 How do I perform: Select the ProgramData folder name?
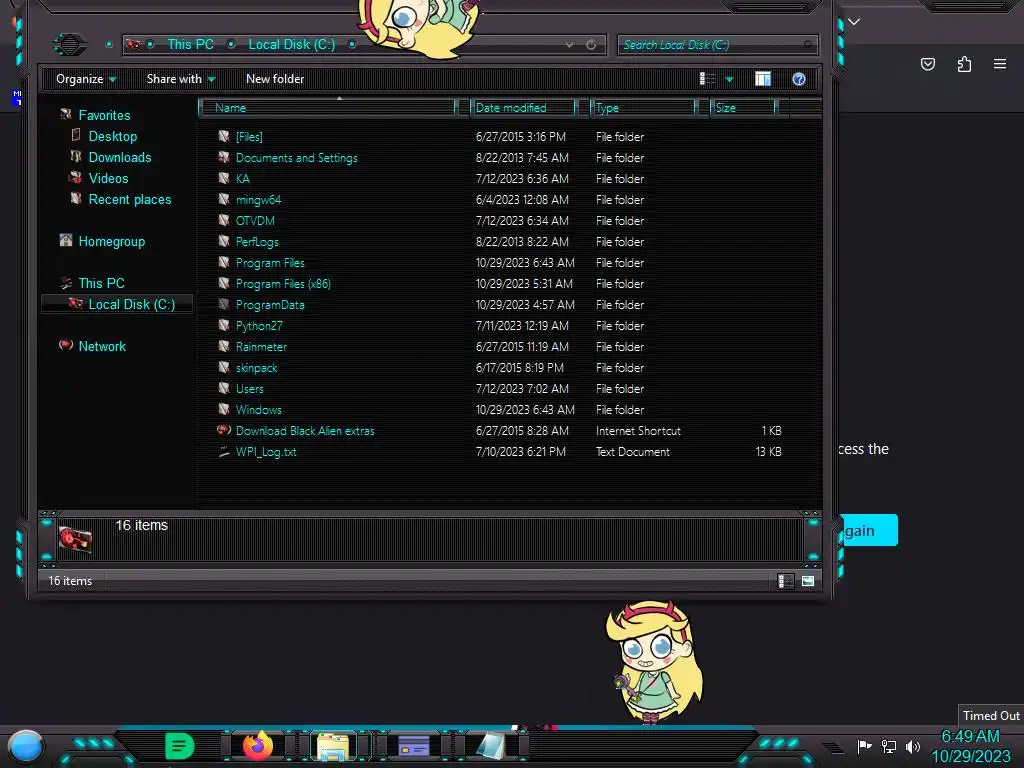[270, 305]
